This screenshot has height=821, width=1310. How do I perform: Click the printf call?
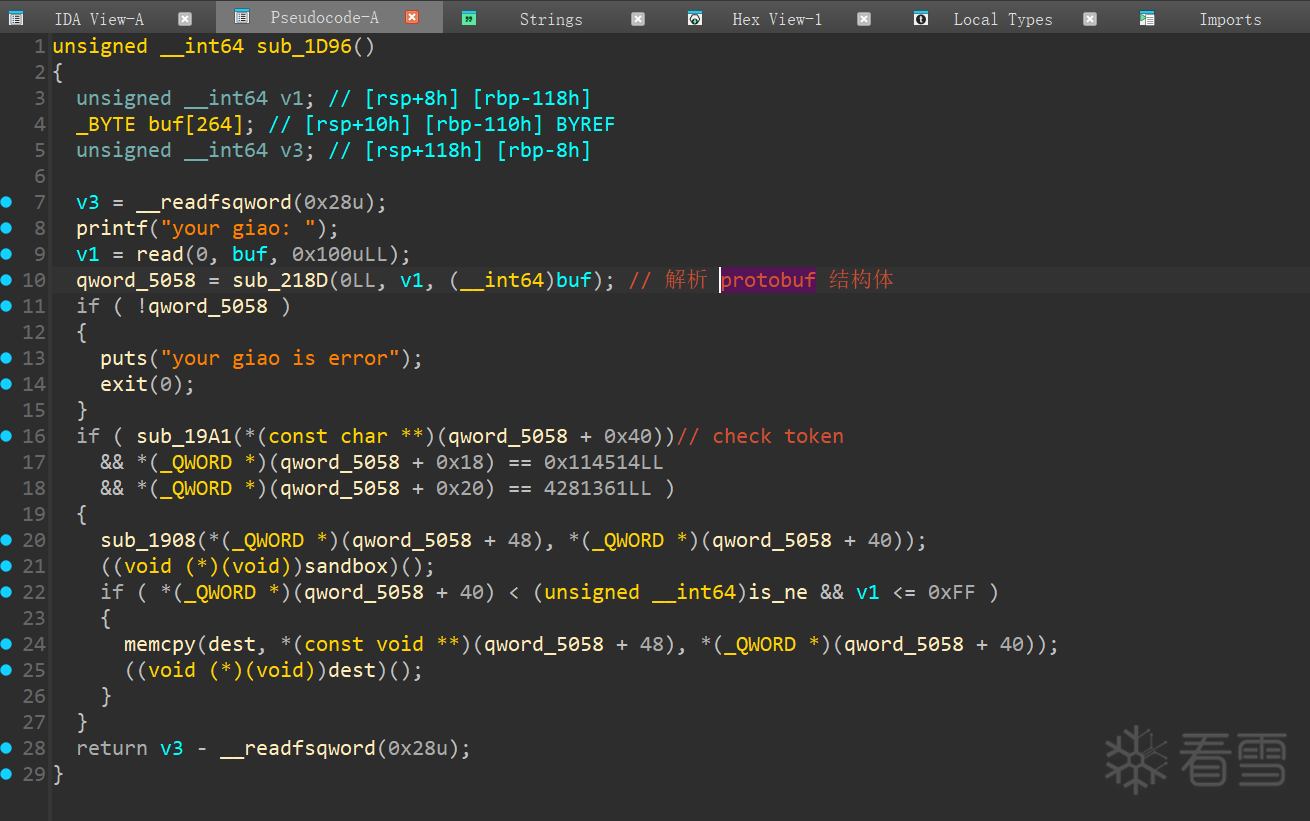point(112,228)
